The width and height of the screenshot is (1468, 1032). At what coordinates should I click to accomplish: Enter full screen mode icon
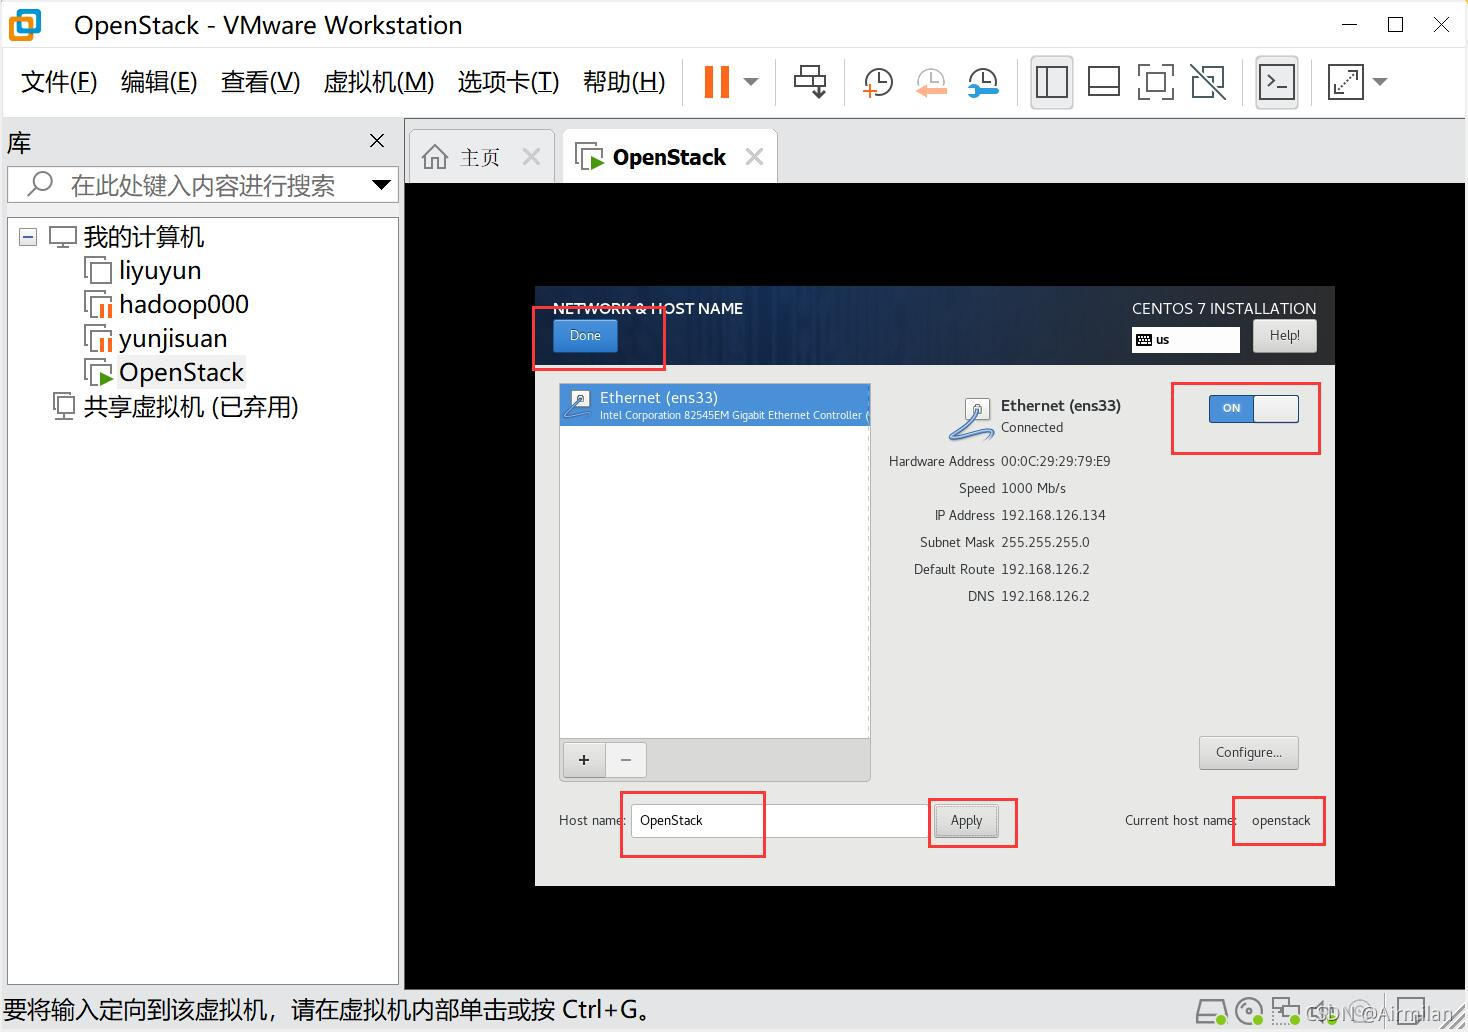tap(1156, 82)
